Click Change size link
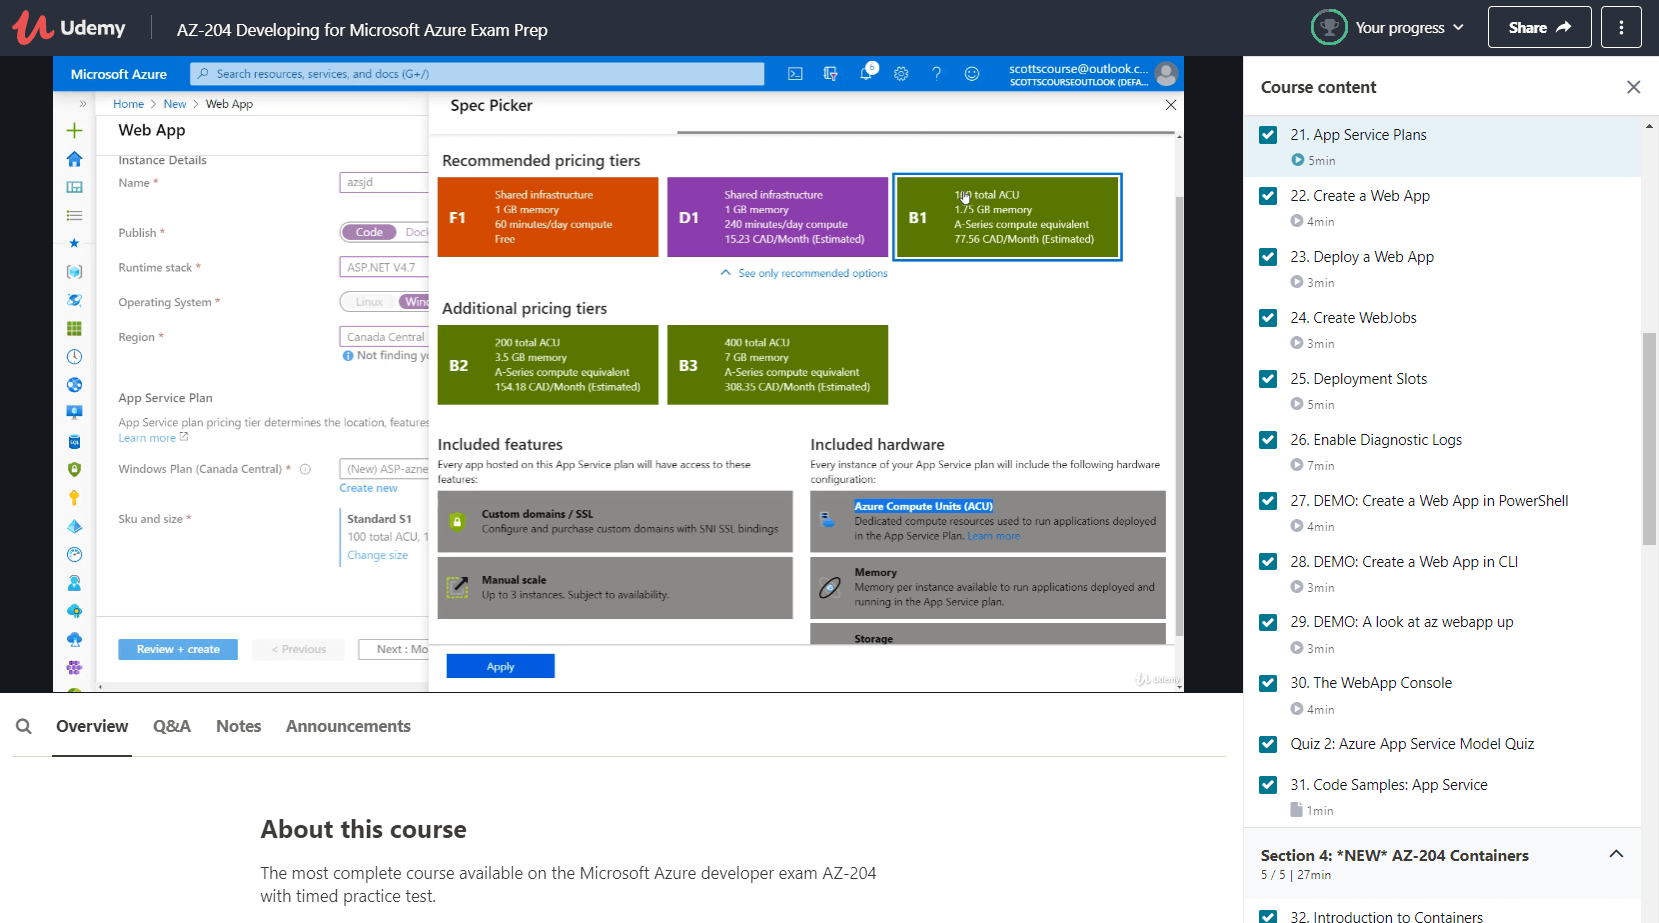1659x923 pixels. [377, 555]
